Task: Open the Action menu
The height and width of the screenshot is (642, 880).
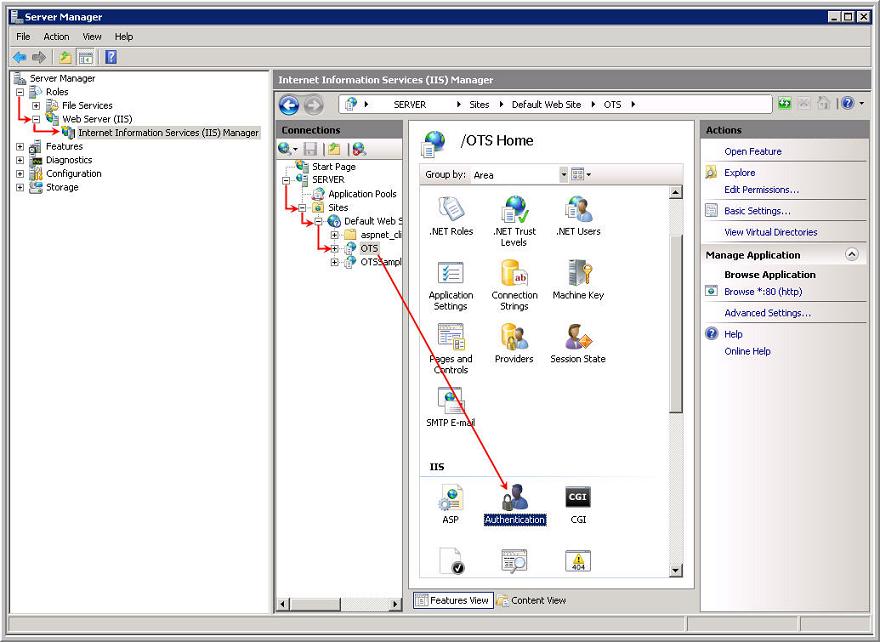Action: (56, 36)
